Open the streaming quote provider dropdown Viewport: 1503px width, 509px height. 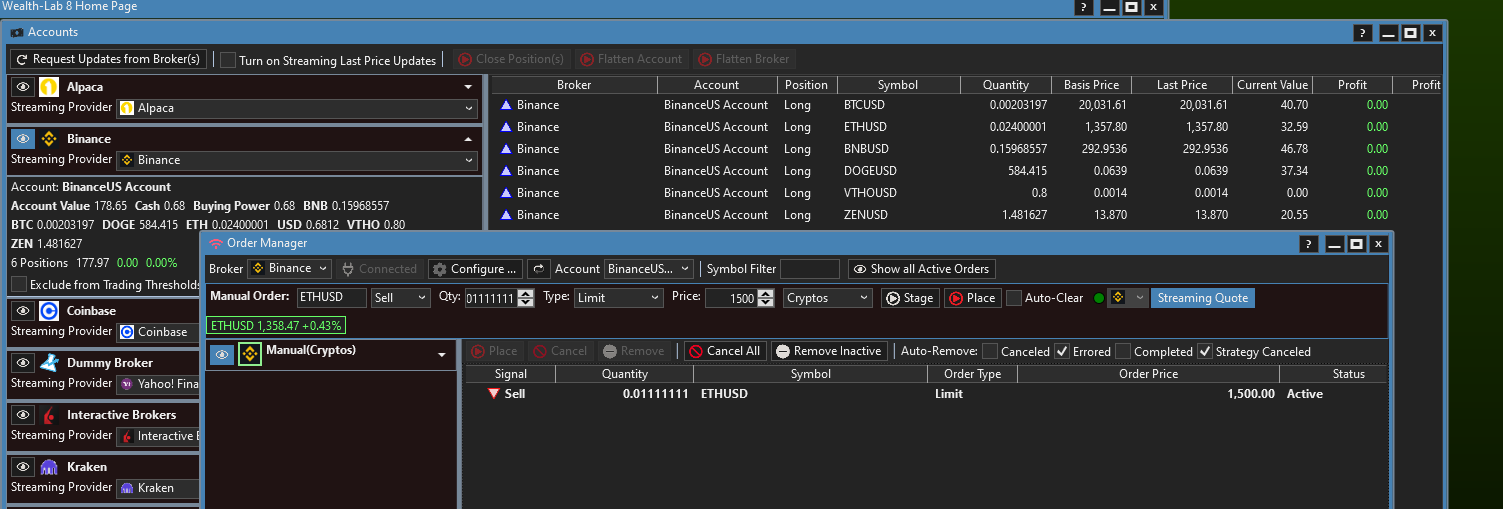[1128, 298]
